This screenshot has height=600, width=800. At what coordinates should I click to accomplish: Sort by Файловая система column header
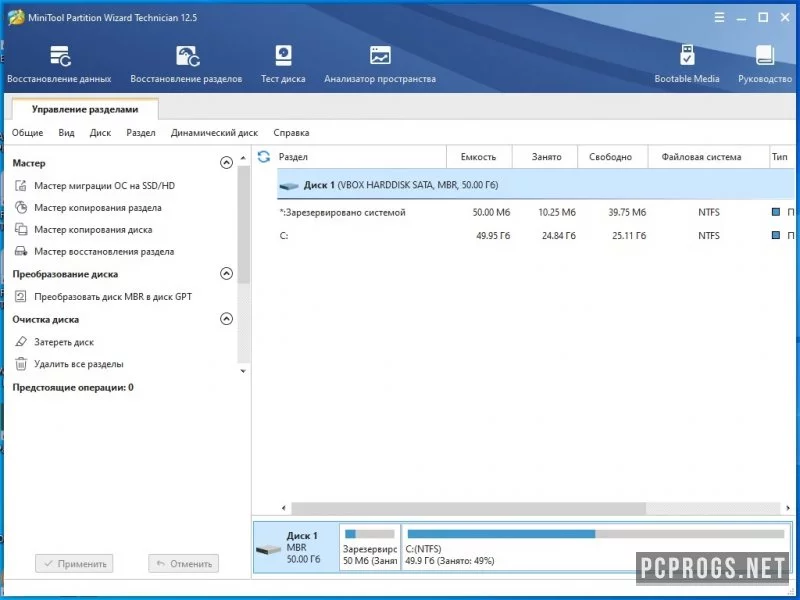[x=709, y=157]
